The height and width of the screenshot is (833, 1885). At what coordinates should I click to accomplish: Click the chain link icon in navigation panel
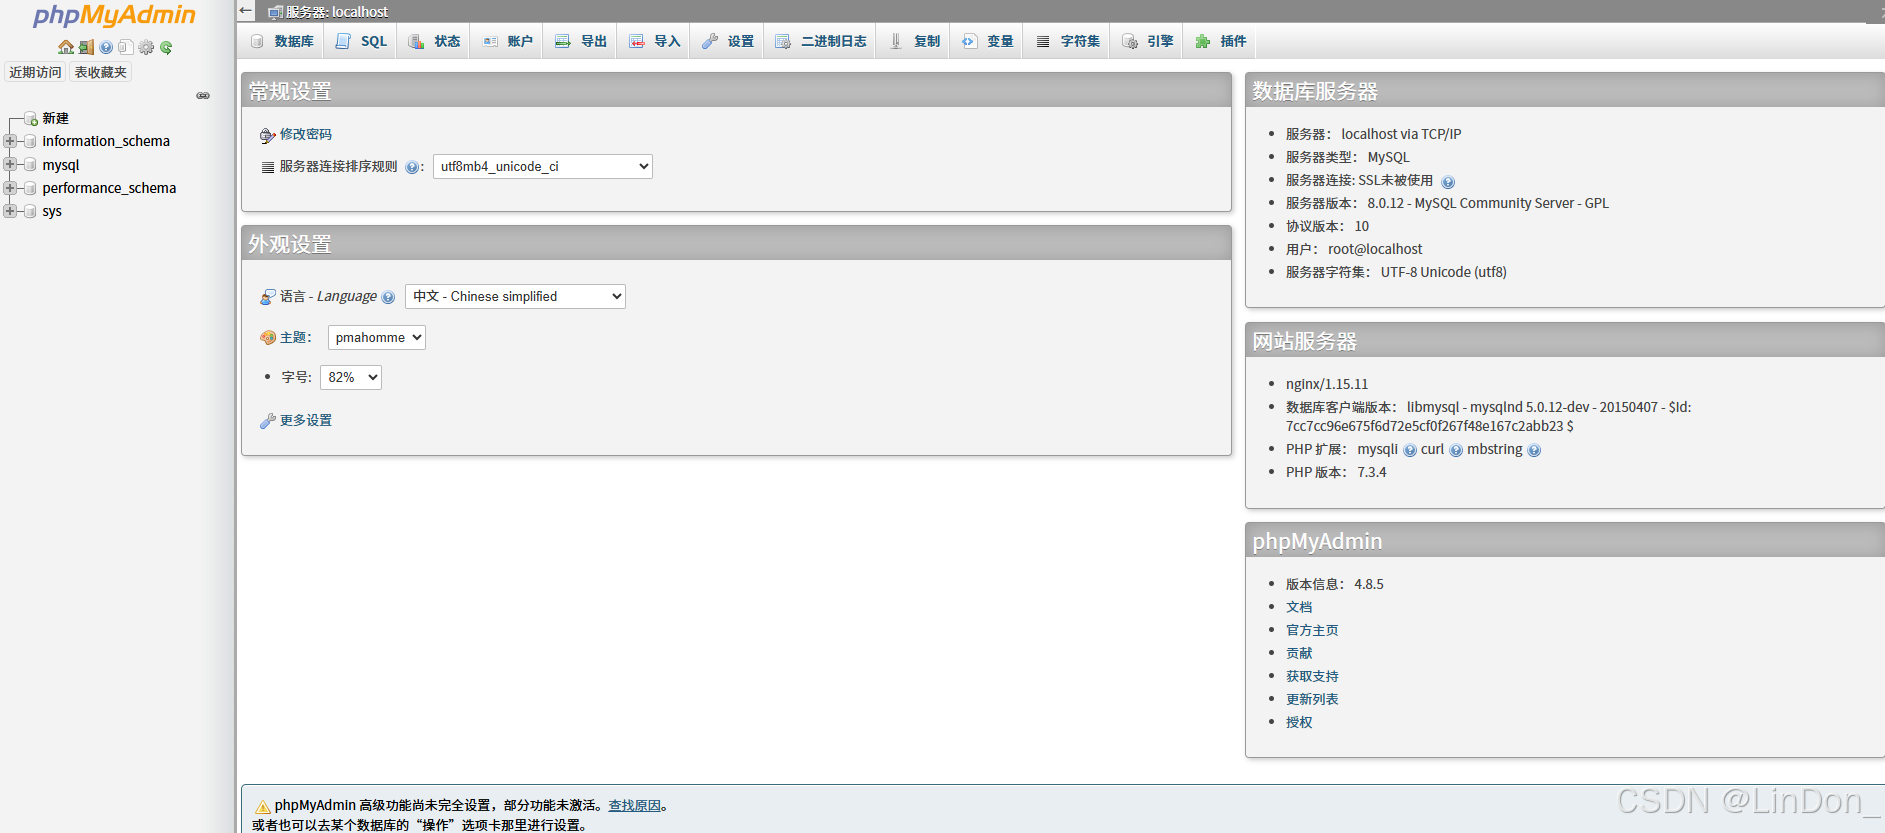point(203,96)
